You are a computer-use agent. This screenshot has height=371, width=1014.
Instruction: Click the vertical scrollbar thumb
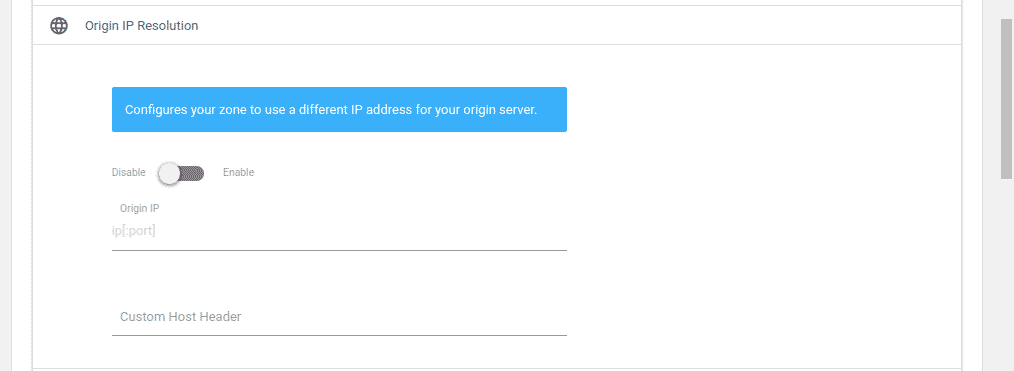tap(1007, 98)
